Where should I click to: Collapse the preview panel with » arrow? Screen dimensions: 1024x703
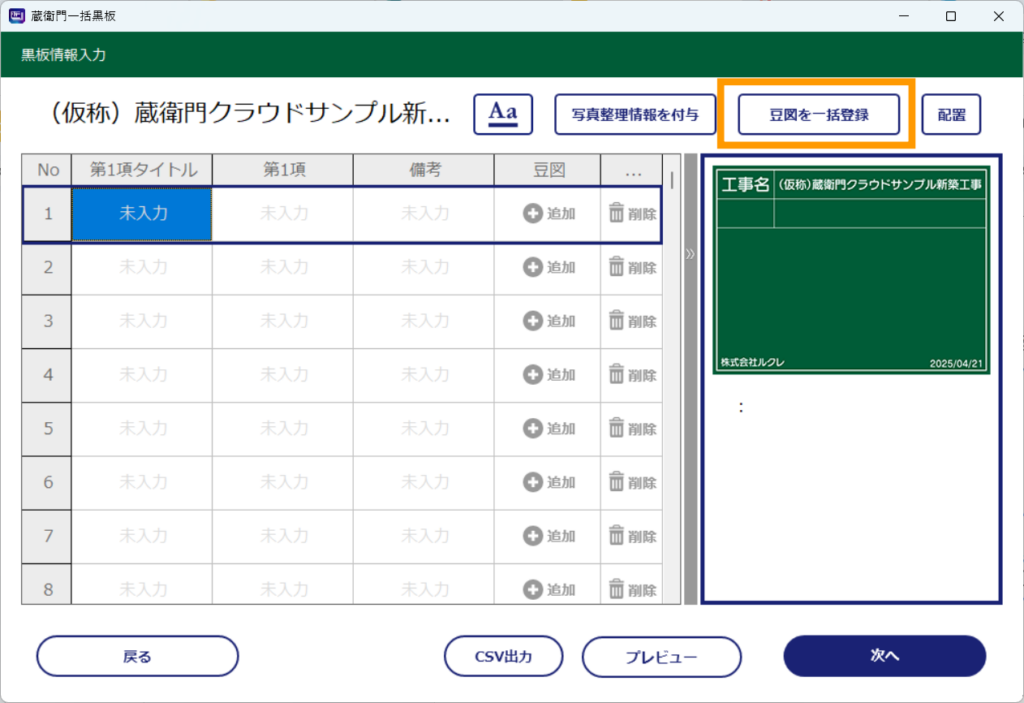(x=690, y=254)
